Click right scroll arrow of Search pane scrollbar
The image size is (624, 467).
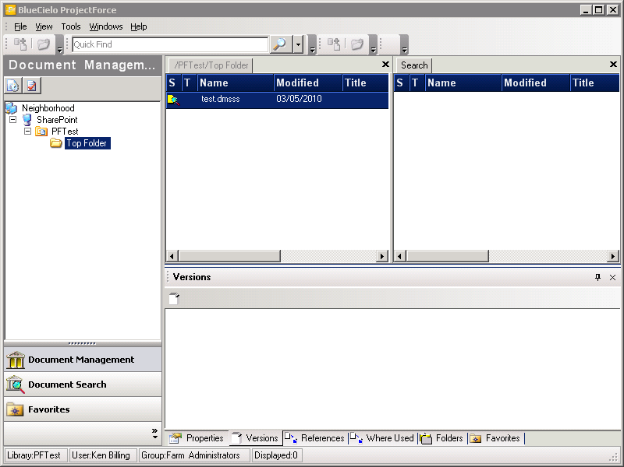tap(613, 256)
